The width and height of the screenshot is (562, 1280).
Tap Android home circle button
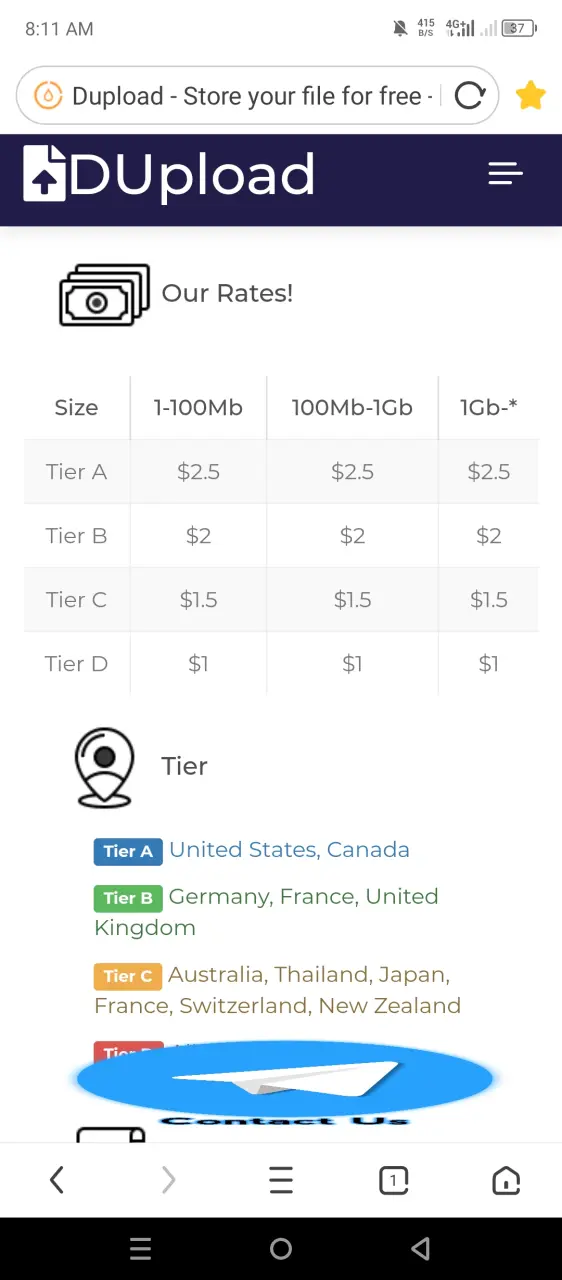tap(281, 1248)
